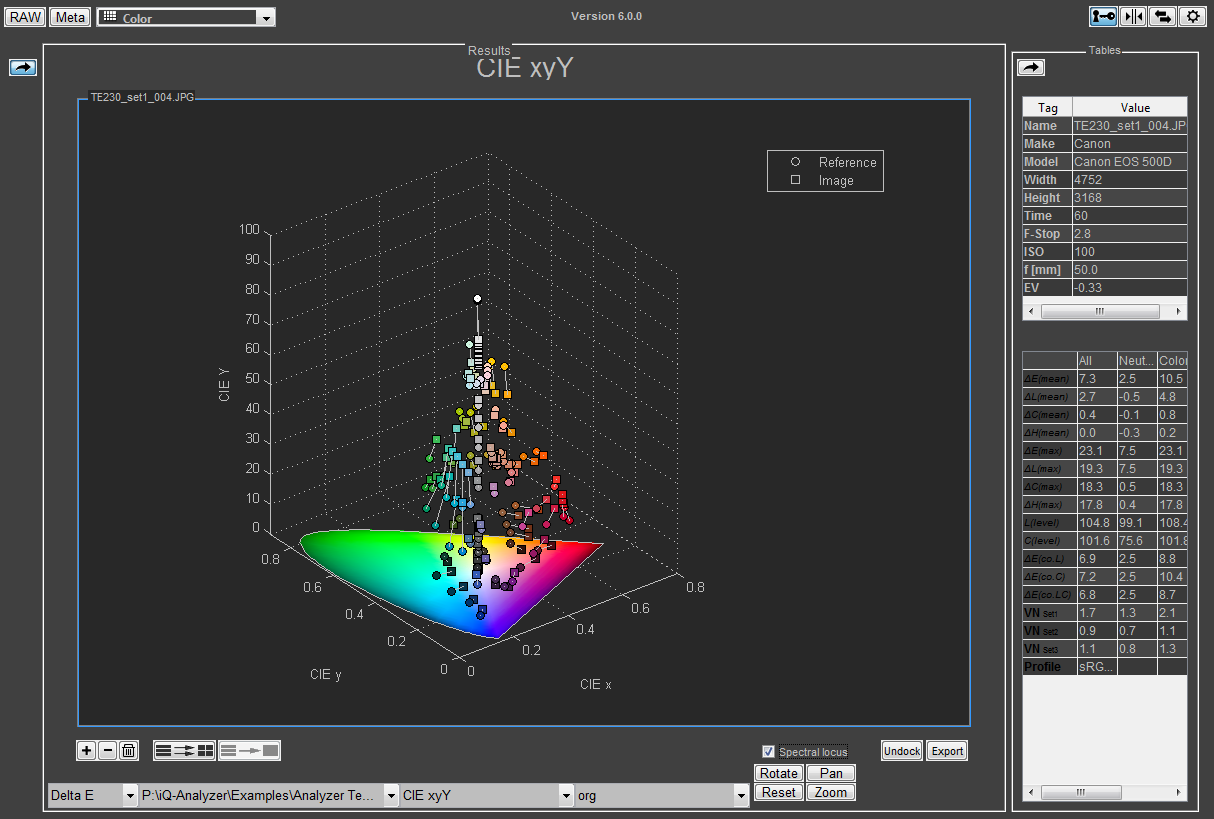Click the trash can icon below the plot
Viewport: 1214px width, 819px height.
[x=128, y=750]
